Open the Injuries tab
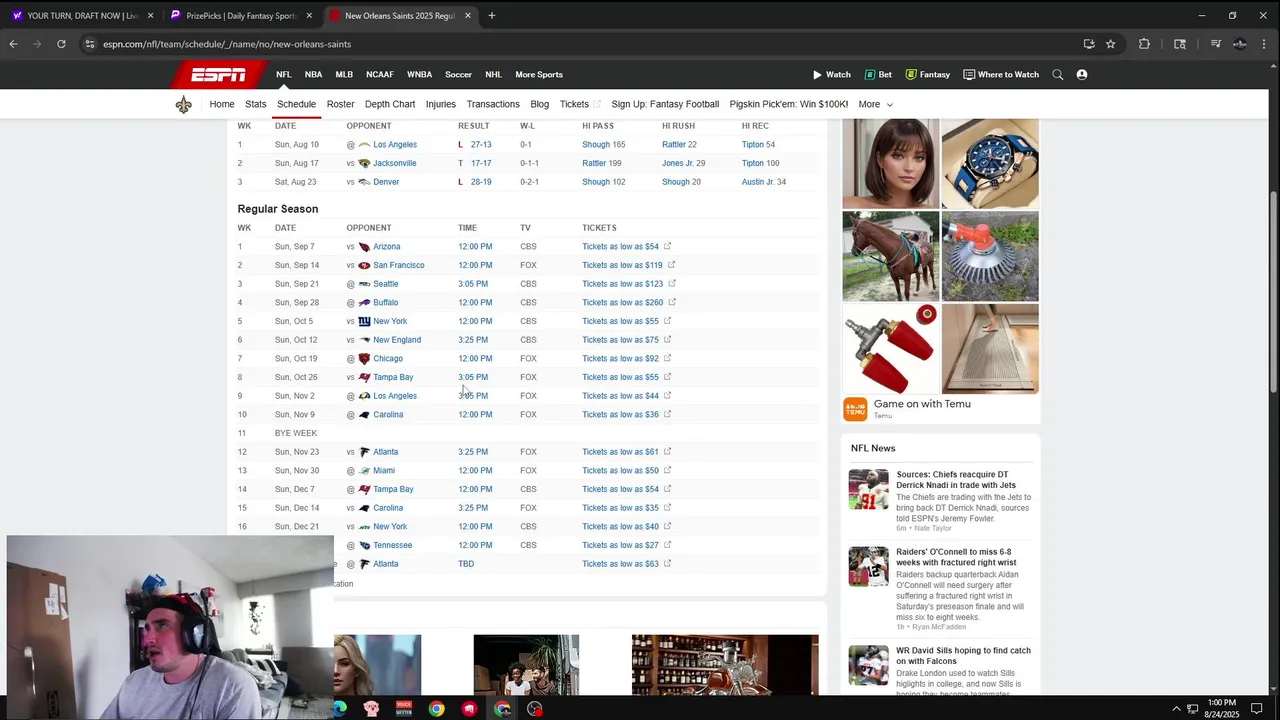The width and height of the screenshot is (1280, 720). coord(440,104)
